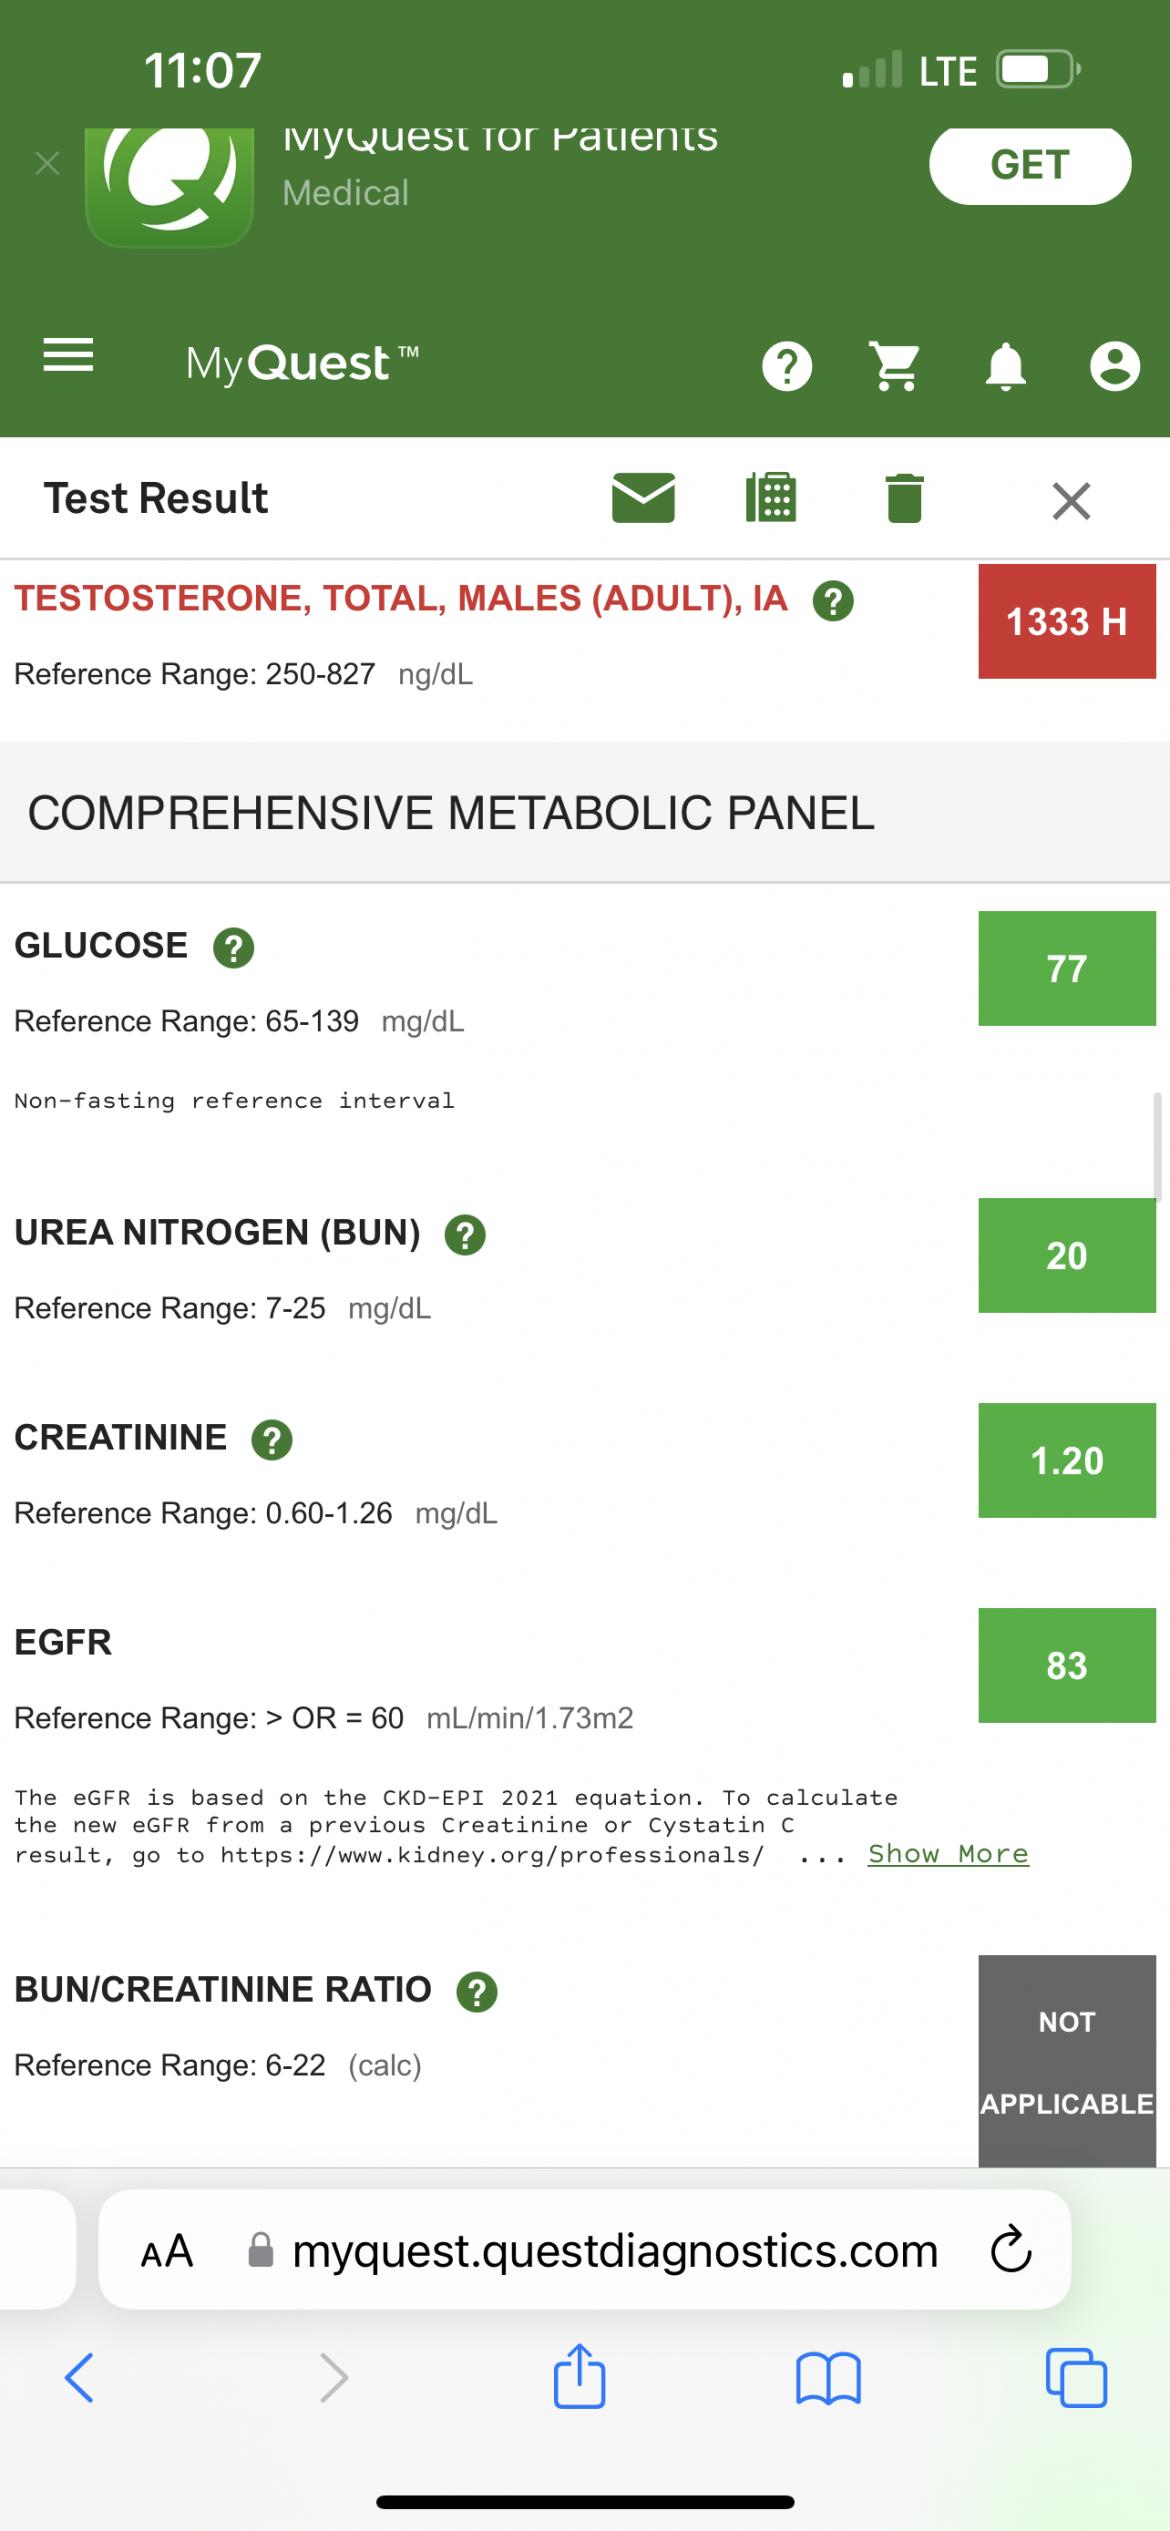View notifications via the bell icon
Image resolution: width=1170 pixels, height=2531 pixels.
(x=1005, y=366)
